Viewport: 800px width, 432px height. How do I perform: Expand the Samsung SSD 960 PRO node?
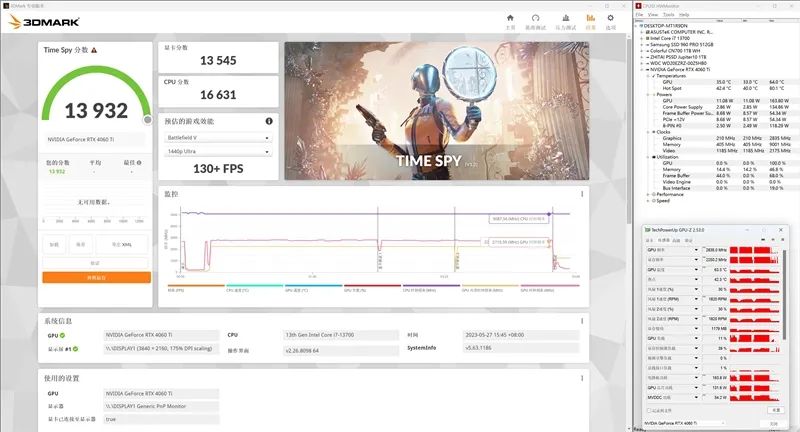click(x=642, y=44)
